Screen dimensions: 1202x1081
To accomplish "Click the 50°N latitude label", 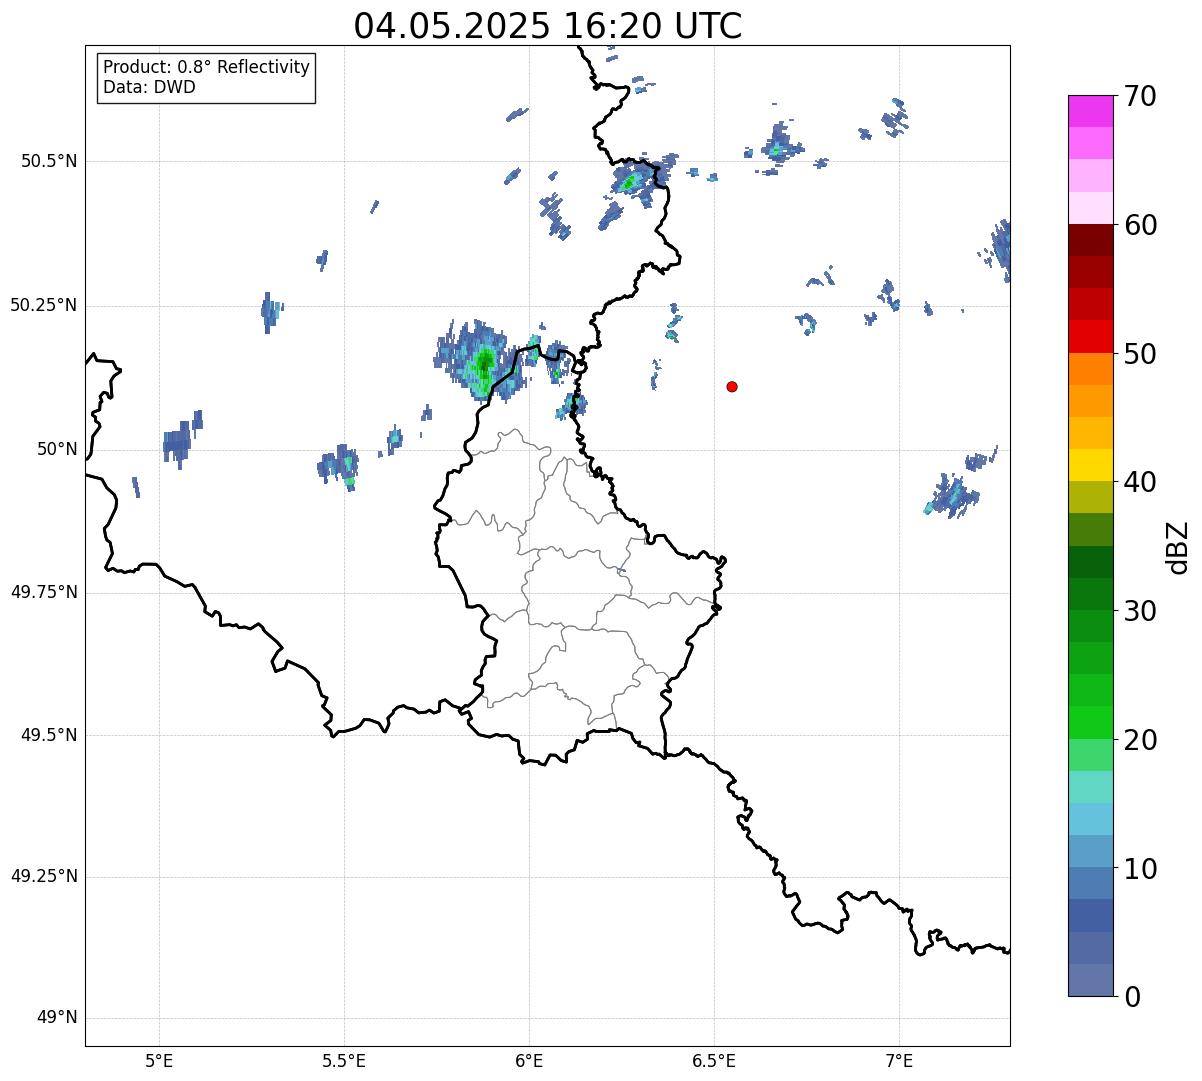I will click(57, 449).
